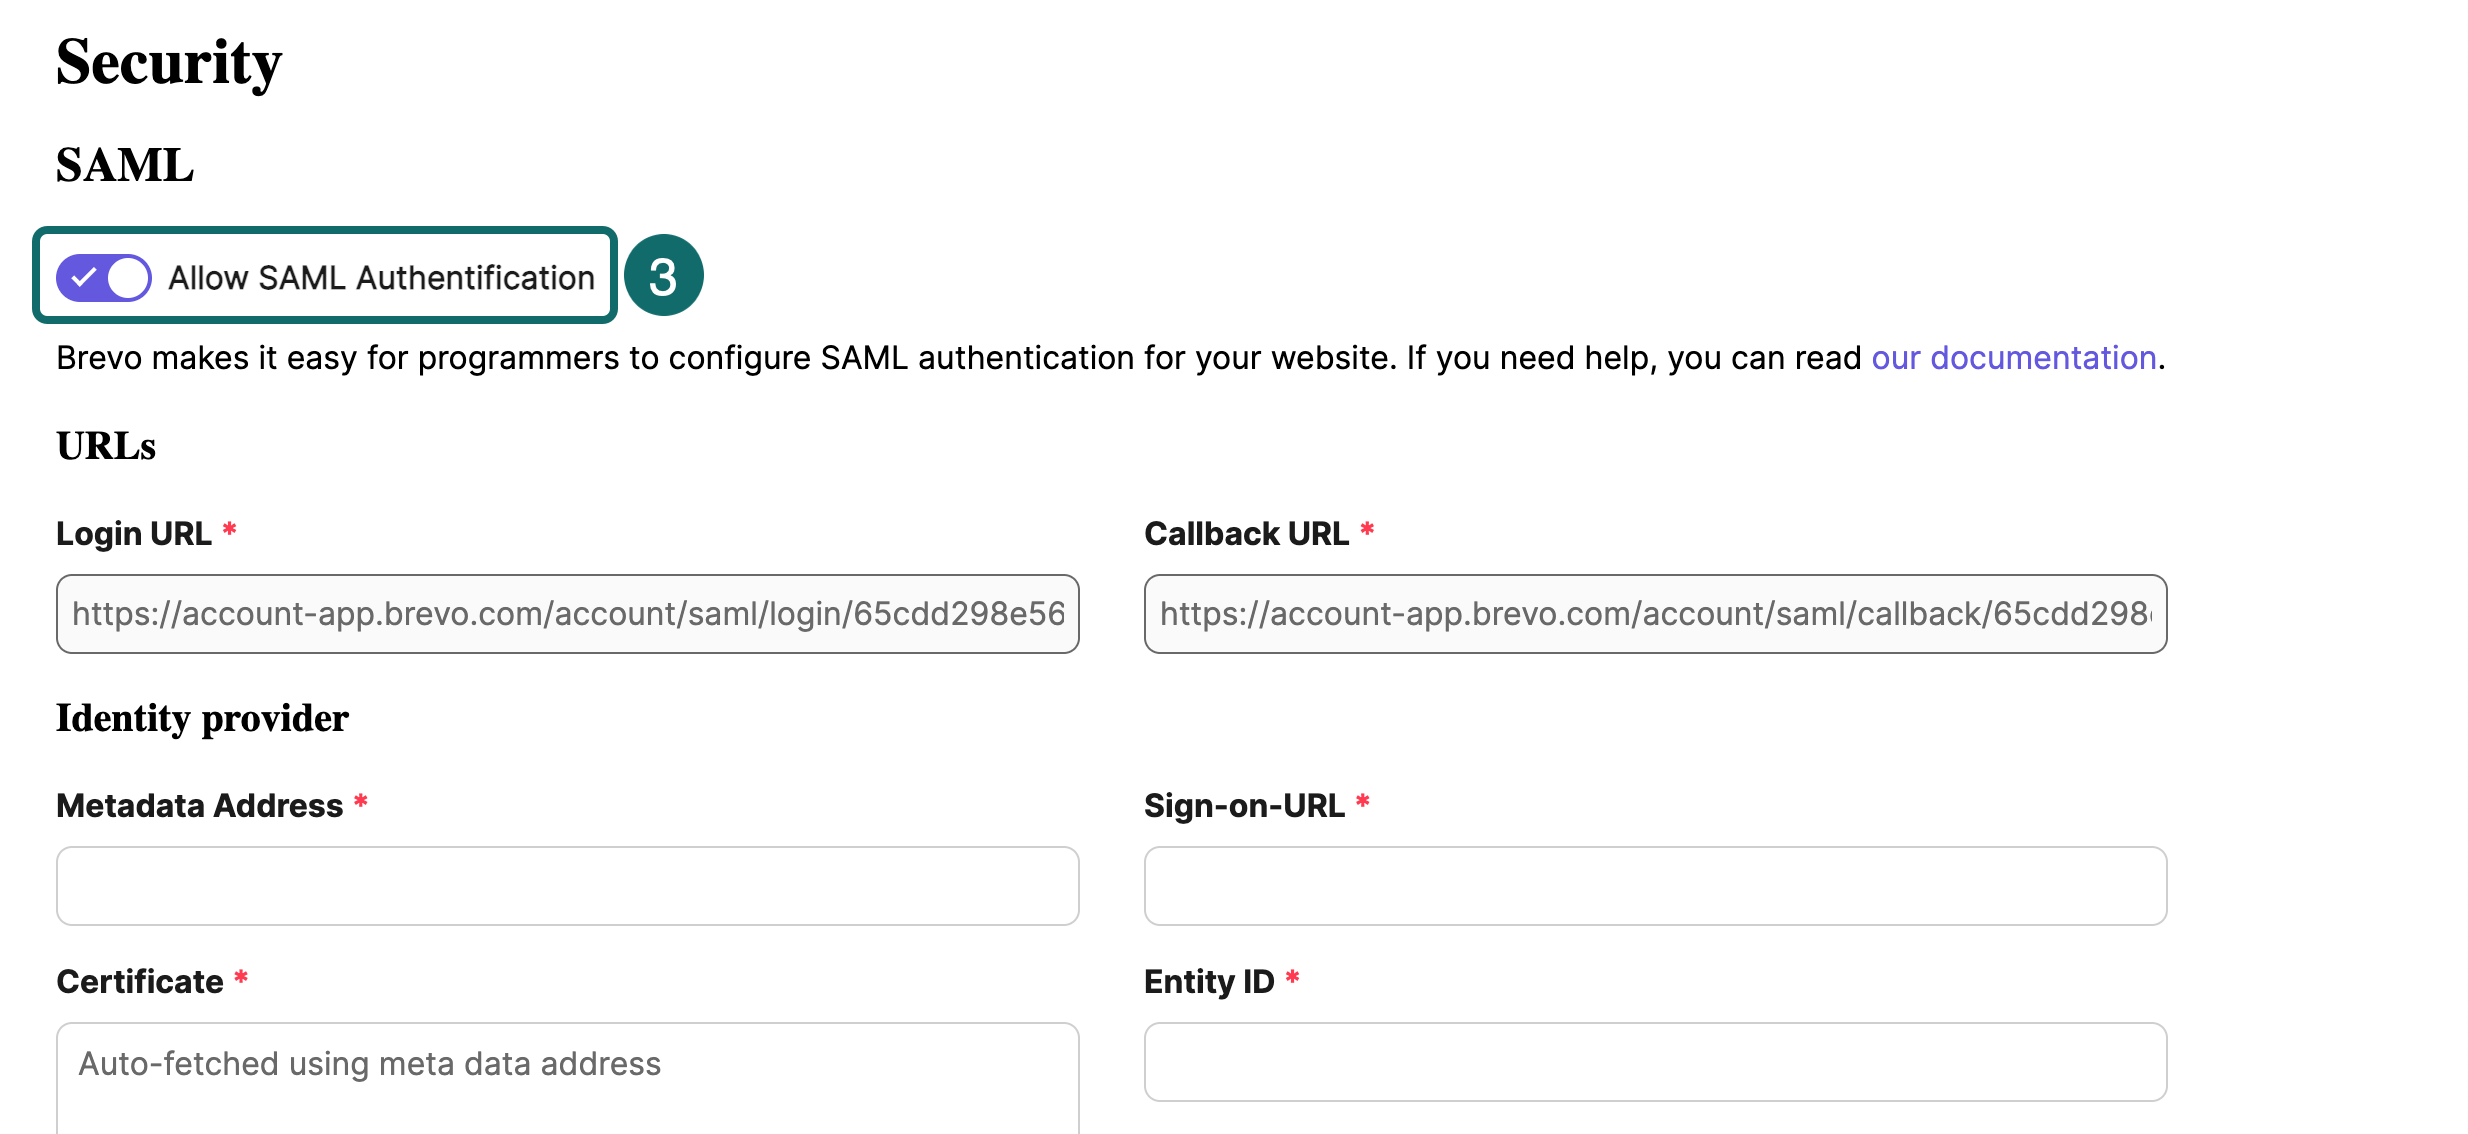
Task: Click the SAML toggle's circular knob
Action: tap(126, 277)
